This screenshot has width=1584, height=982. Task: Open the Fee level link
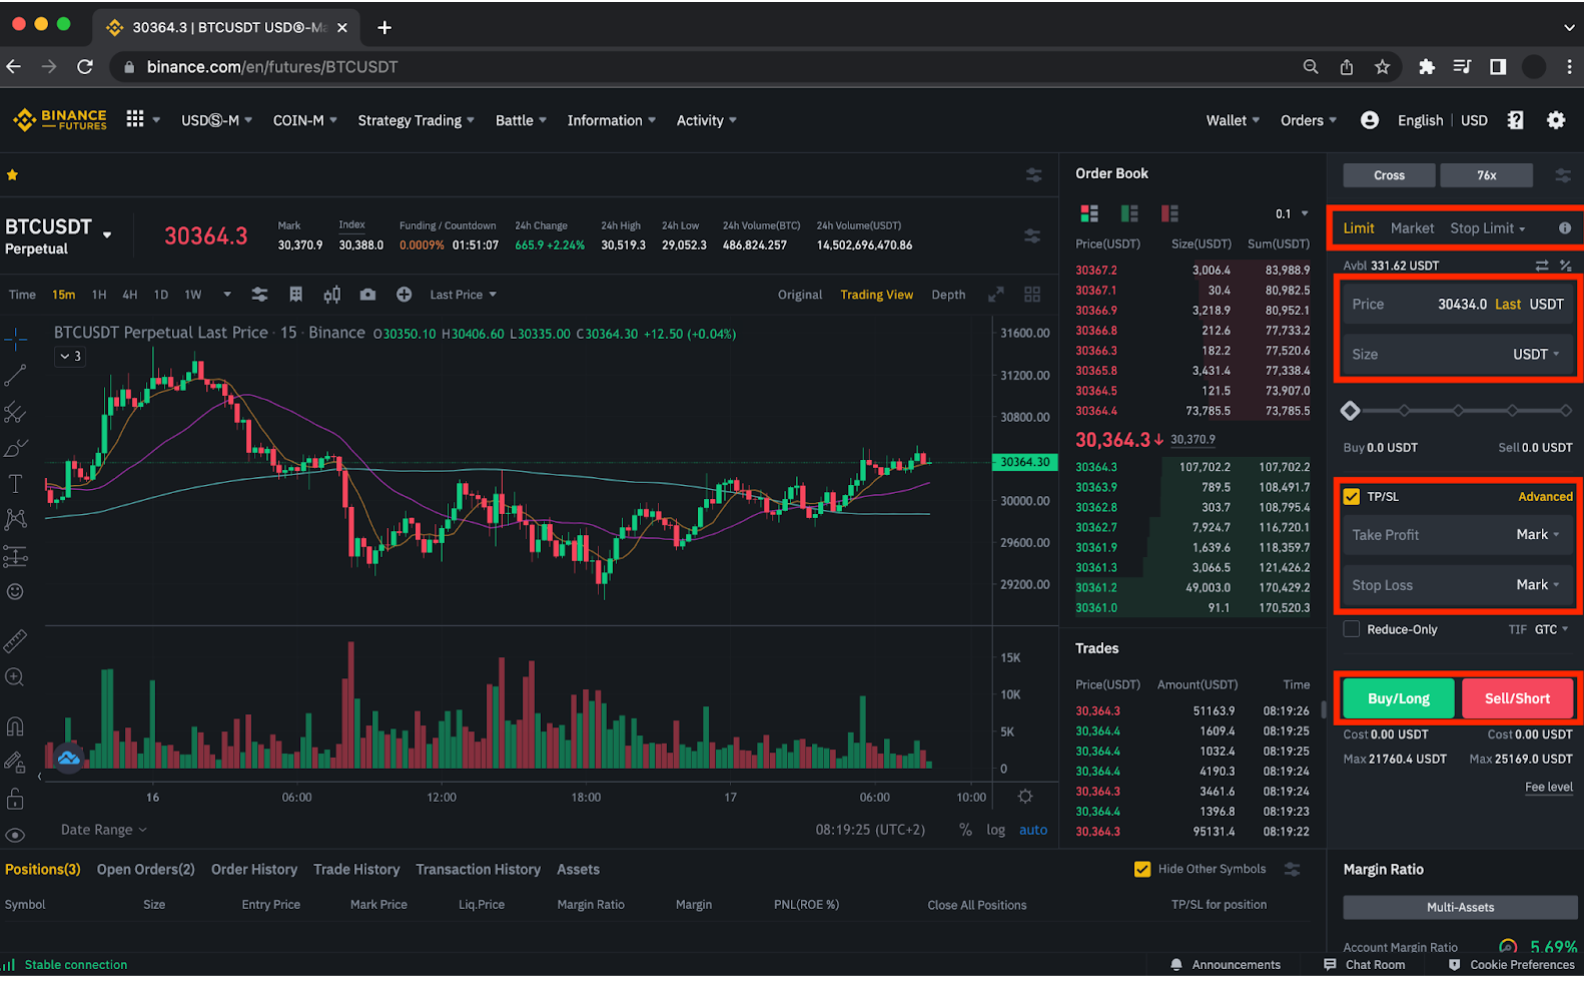pos(1548,787)
